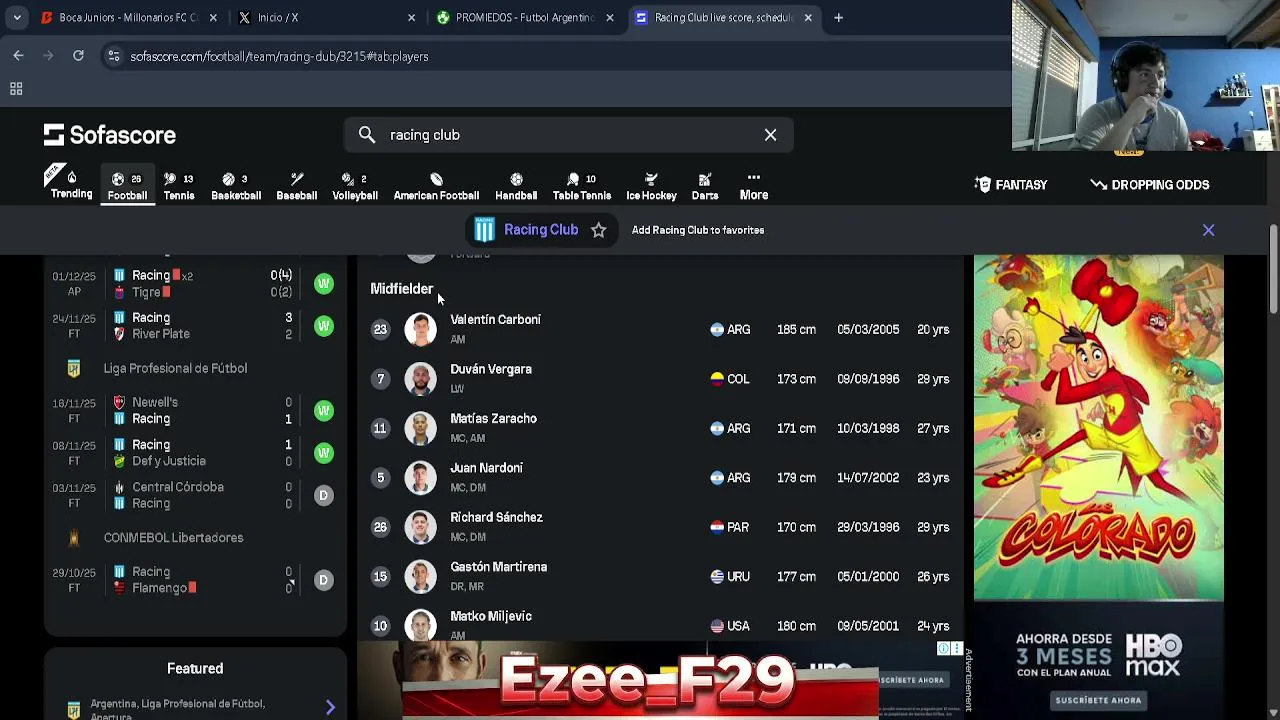
Task: Open the Los Colorado HBO Max advertisement
Action: pos(1099,428)
